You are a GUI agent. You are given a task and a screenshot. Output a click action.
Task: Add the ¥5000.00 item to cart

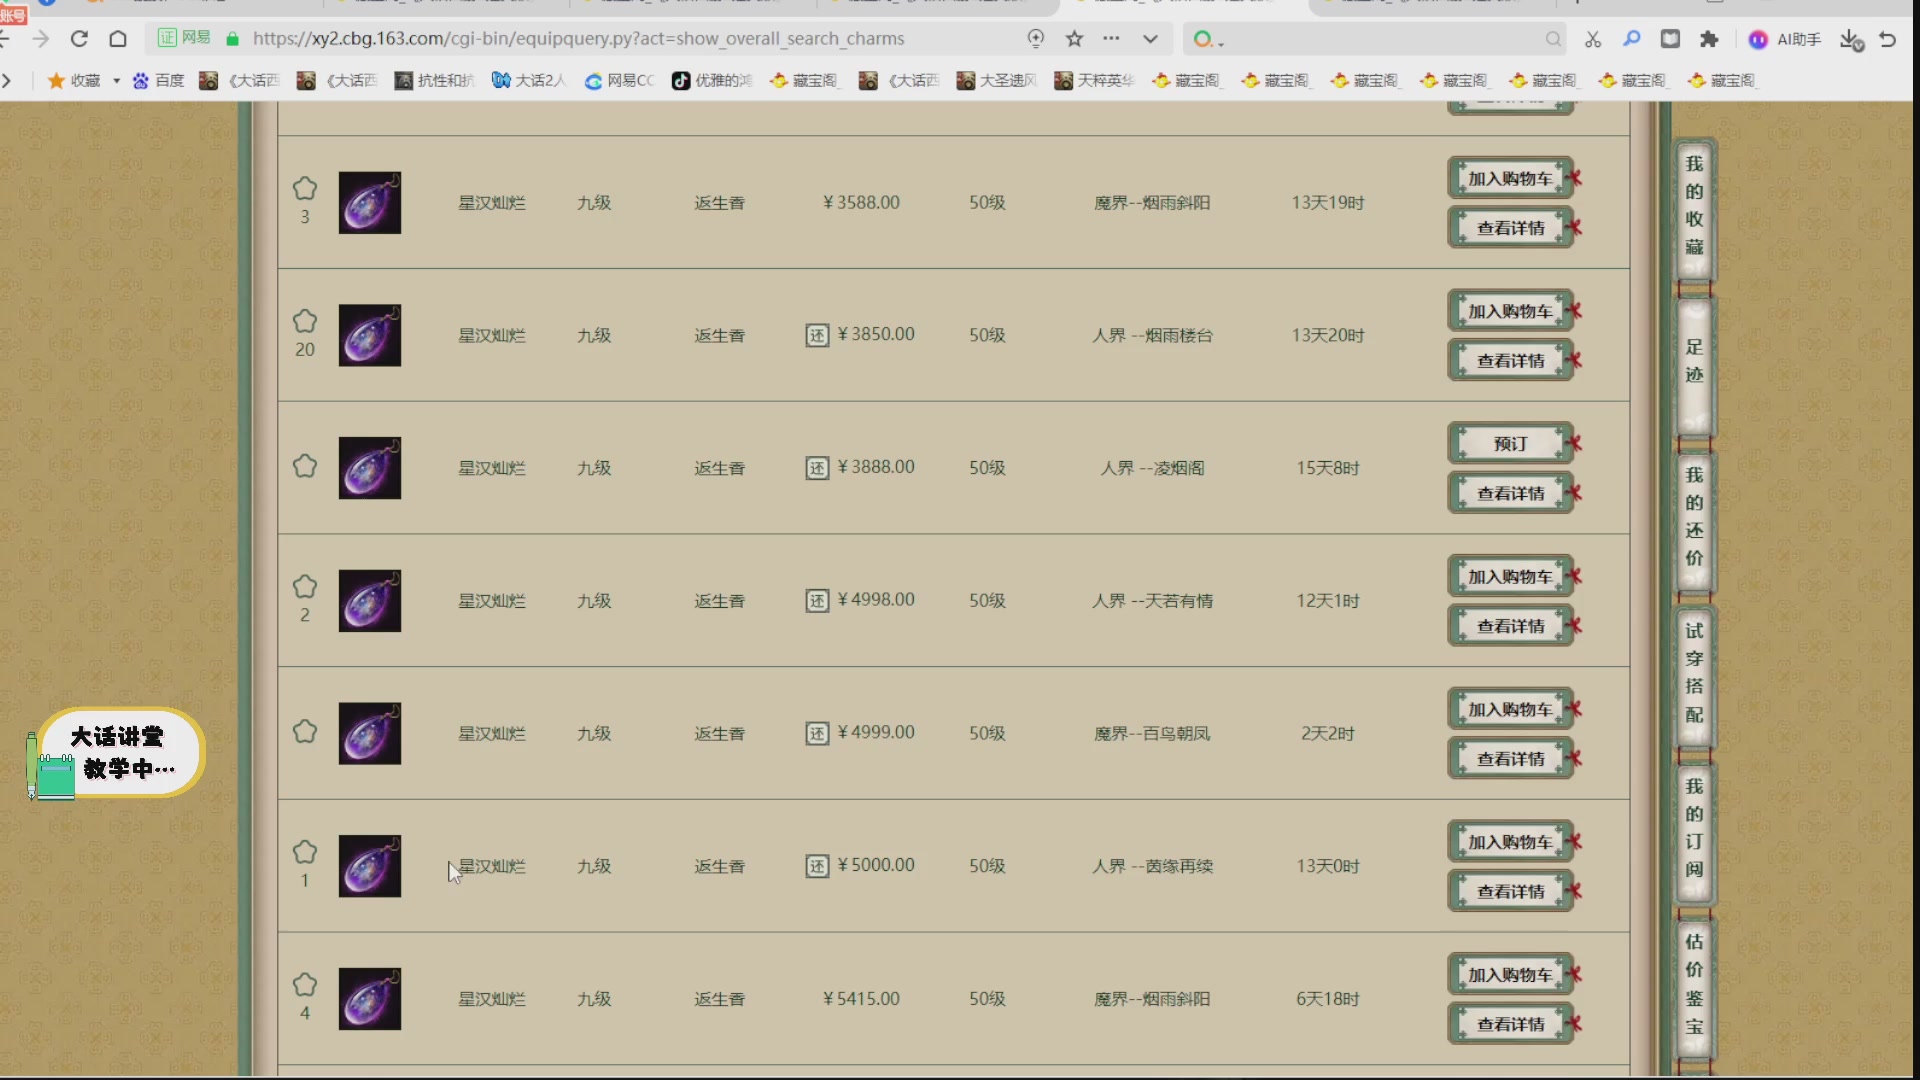(1511, 842)
